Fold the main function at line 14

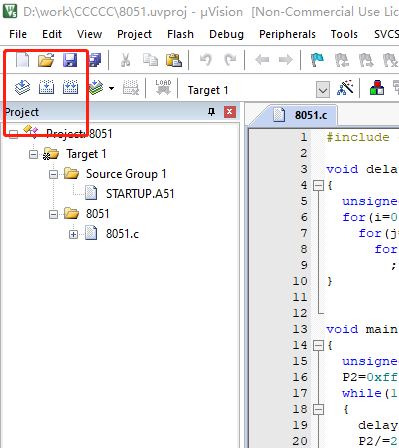tap(318, 345)
